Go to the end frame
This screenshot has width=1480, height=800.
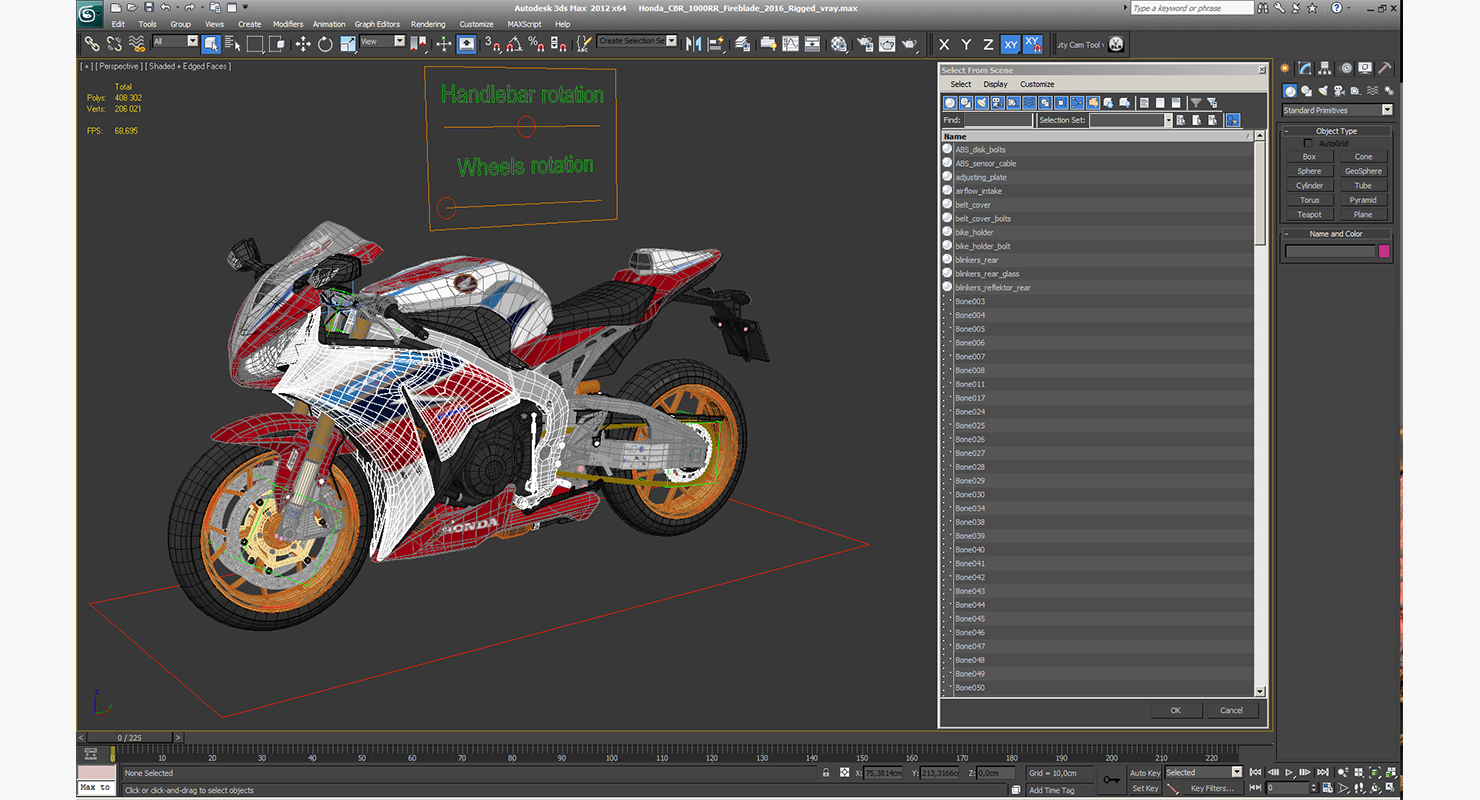pyautogui.click(x=1322, y=772)
